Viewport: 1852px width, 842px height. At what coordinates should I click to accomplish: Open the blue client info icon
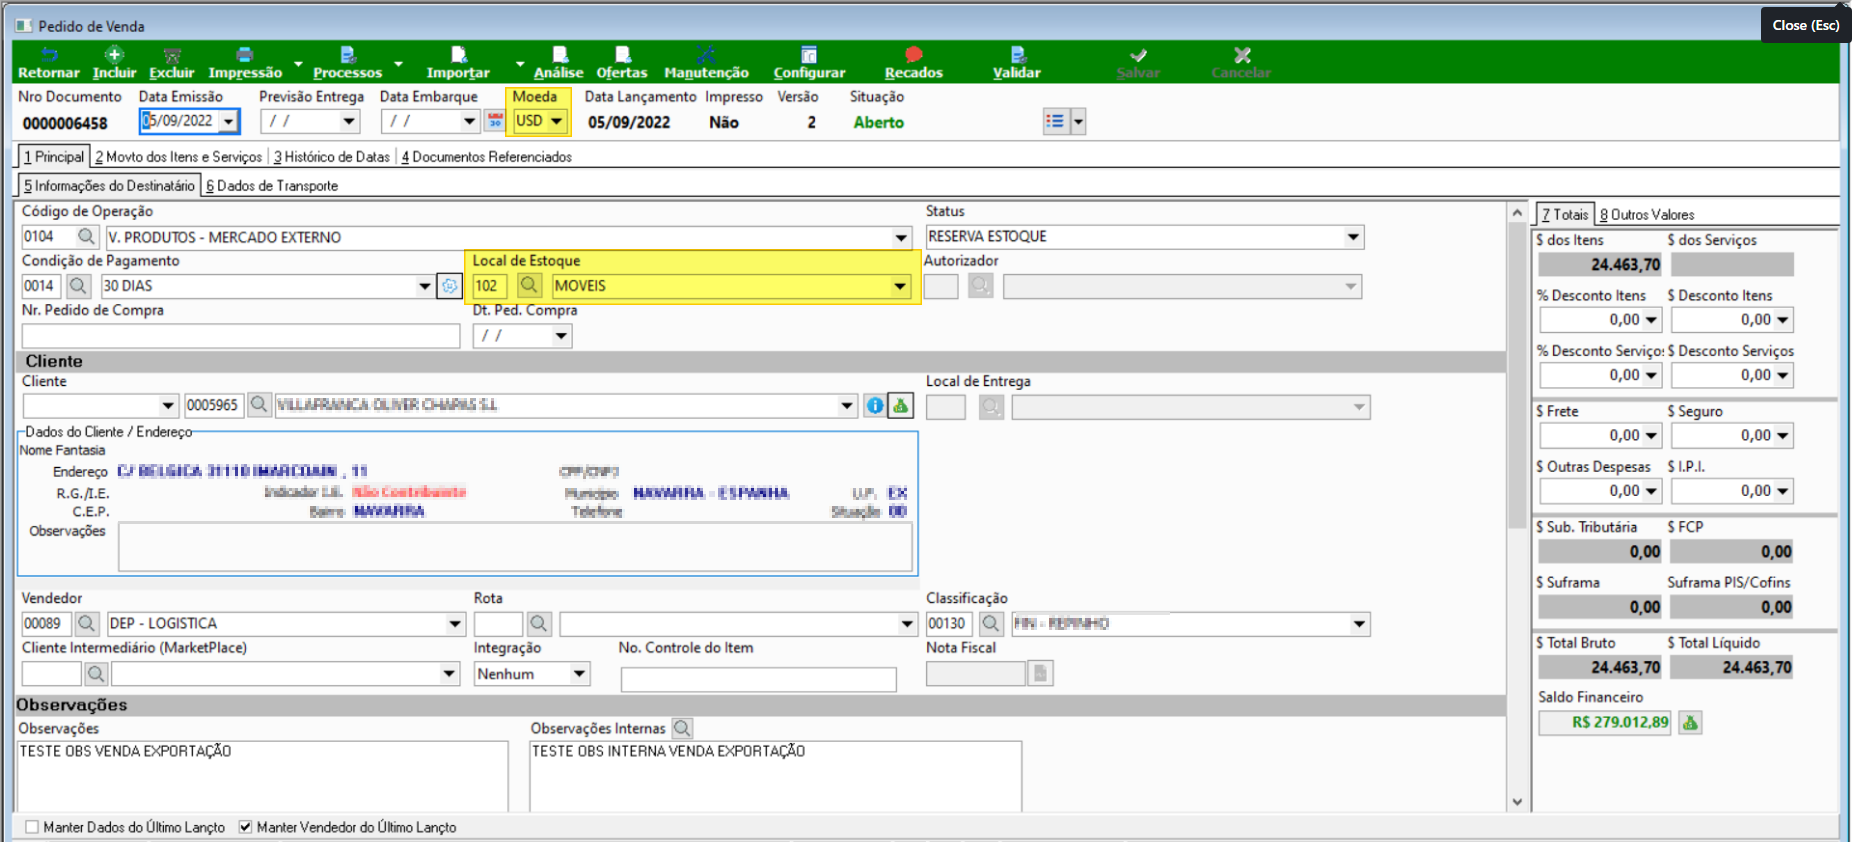tap(875, 405)
